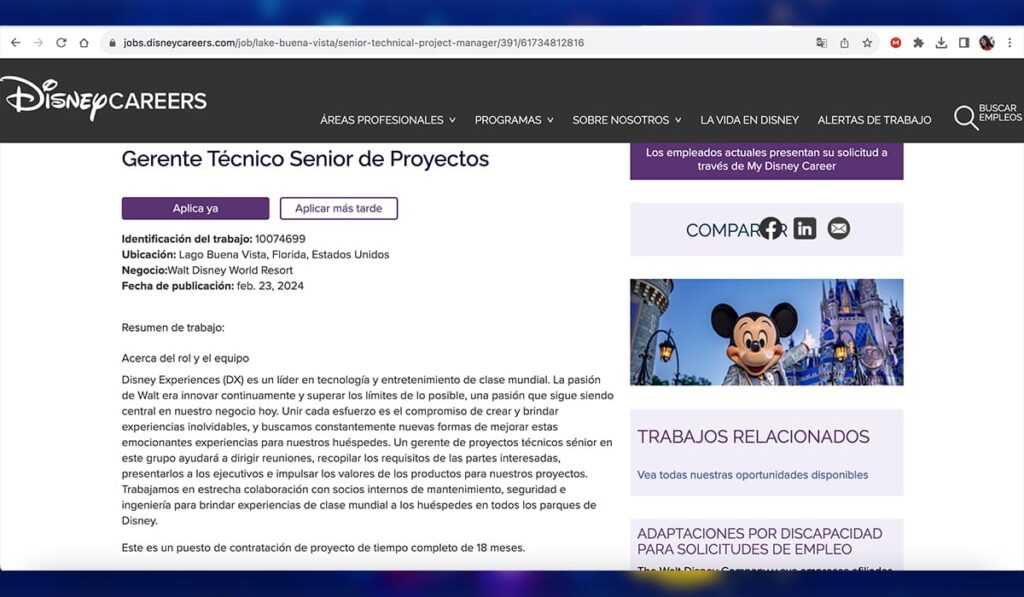Go to the browser home page icon
This screenshot has width=1024, height=597.
coord(84,42)
